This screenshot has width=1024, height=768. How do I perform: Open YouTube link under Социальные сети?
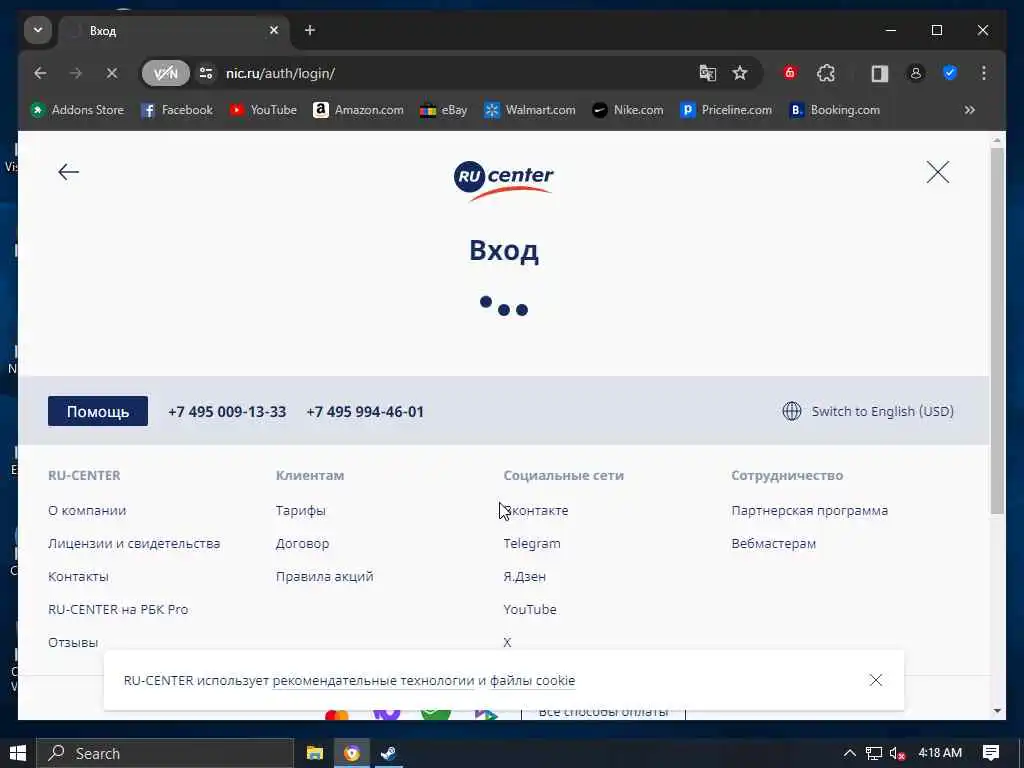(530, 609)
